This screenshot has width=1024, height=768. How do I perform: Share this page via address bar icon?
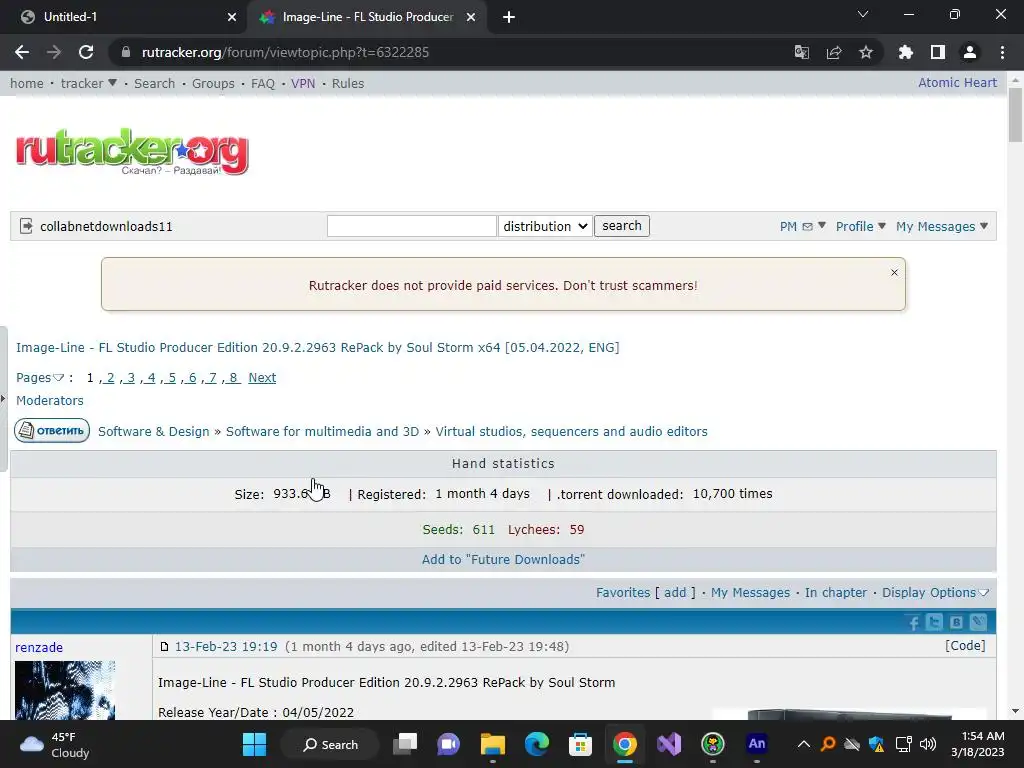(834, 52)
